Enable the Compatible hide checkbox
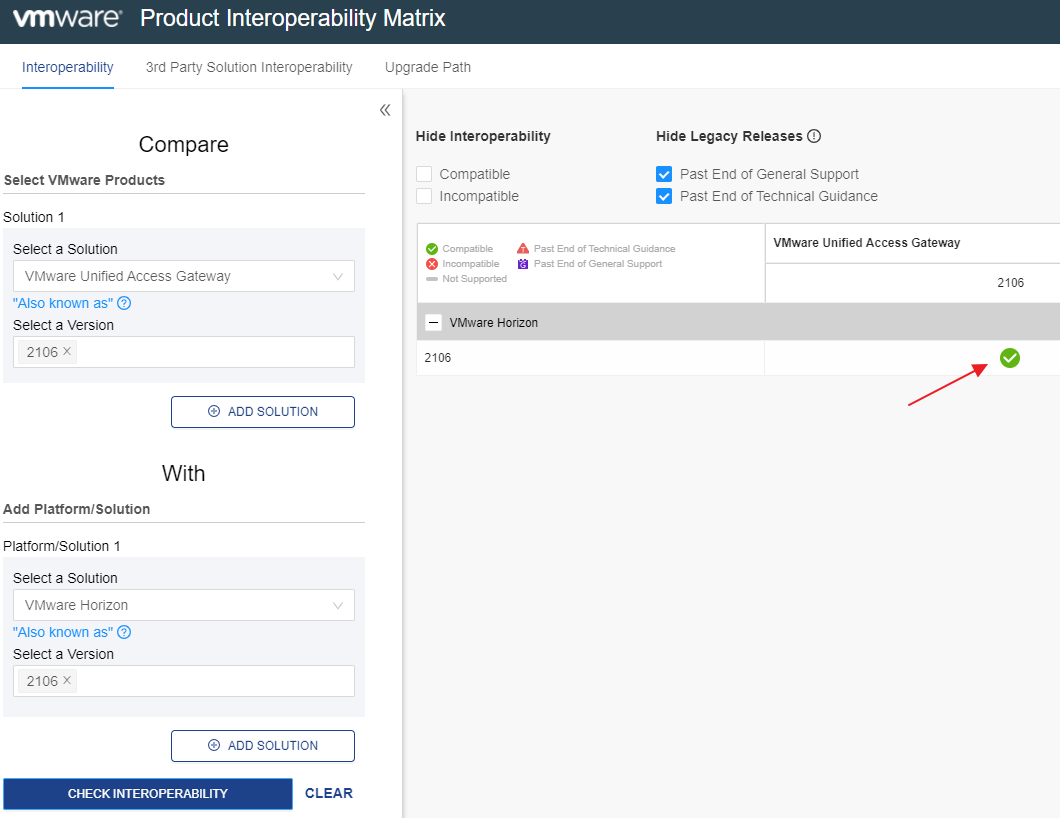Viewport: 1060px width, 818px height. coord(424,174)
